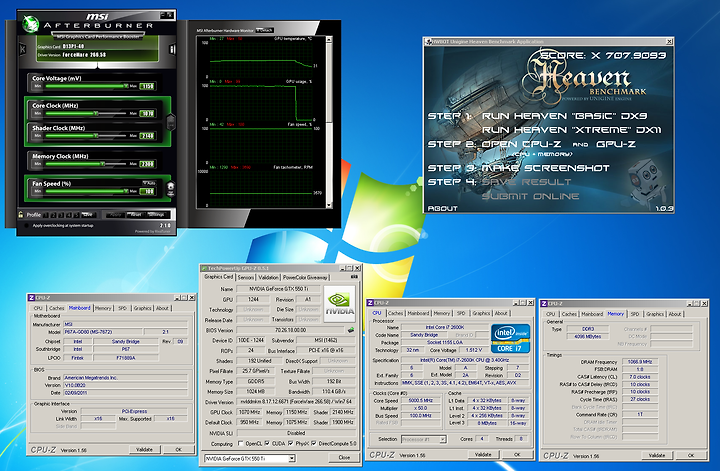Click the CPU-Z CPU window title icon
The height and width of the screenshot is (471, 720).
[371, 303]
